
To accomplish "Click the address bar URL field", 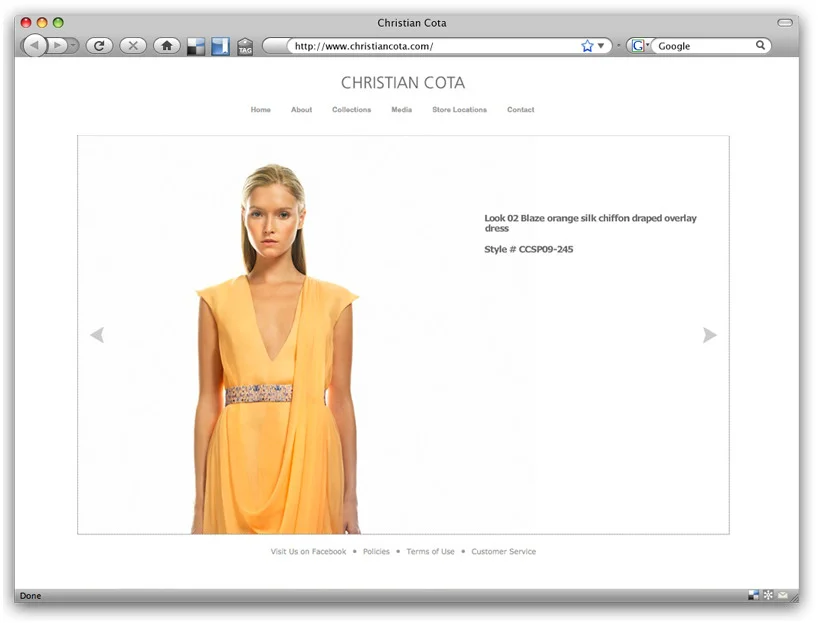I will [x=436, y=46].
